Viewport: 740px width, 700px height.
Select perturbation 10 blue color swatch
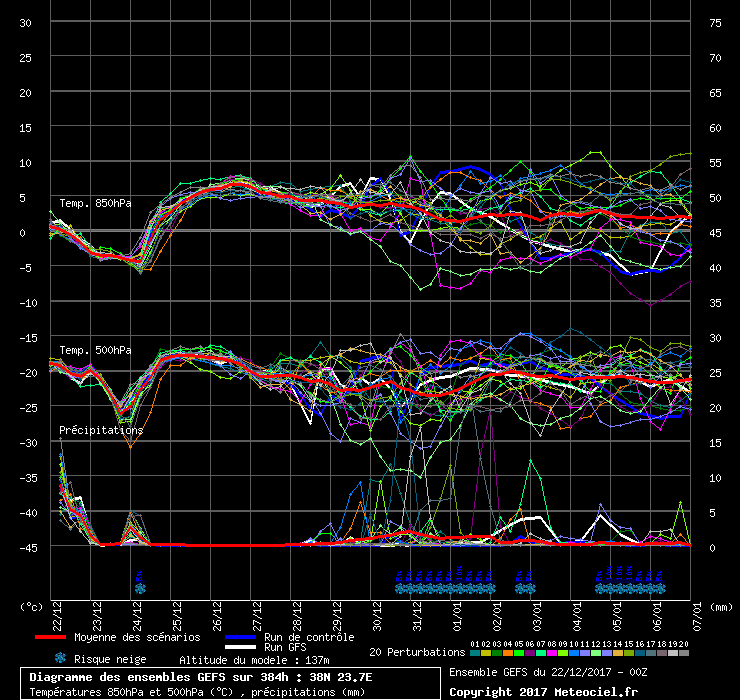574,653
